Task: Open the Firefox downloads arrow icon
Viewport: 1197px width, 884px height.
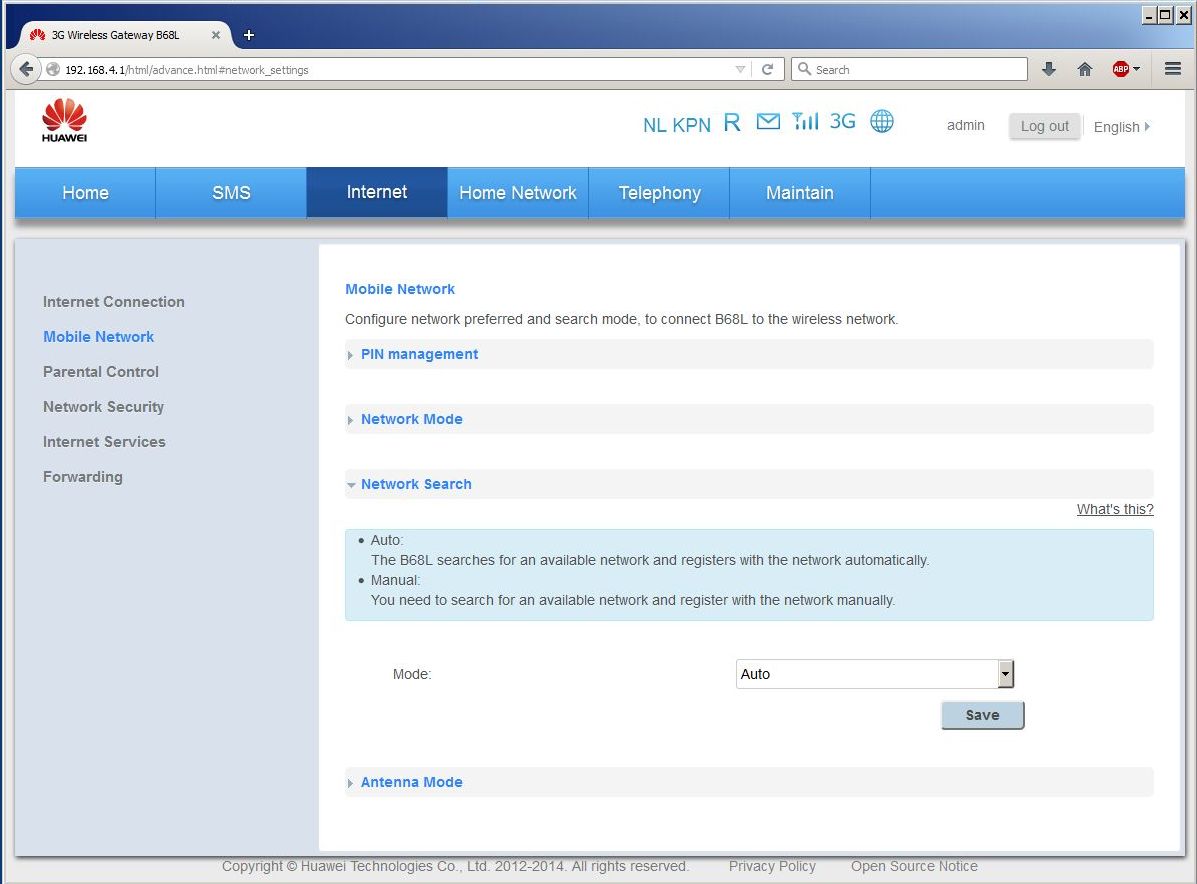Action: tap(1049, 69)
